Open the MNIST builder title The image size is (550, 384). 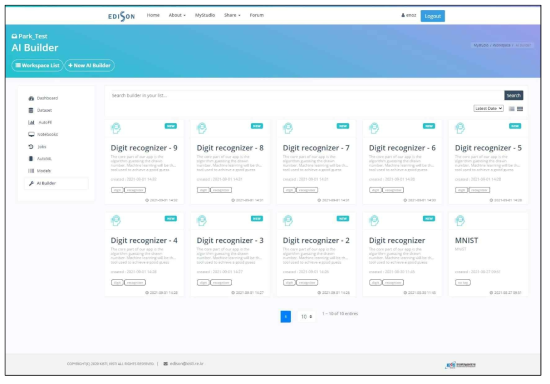467,241
